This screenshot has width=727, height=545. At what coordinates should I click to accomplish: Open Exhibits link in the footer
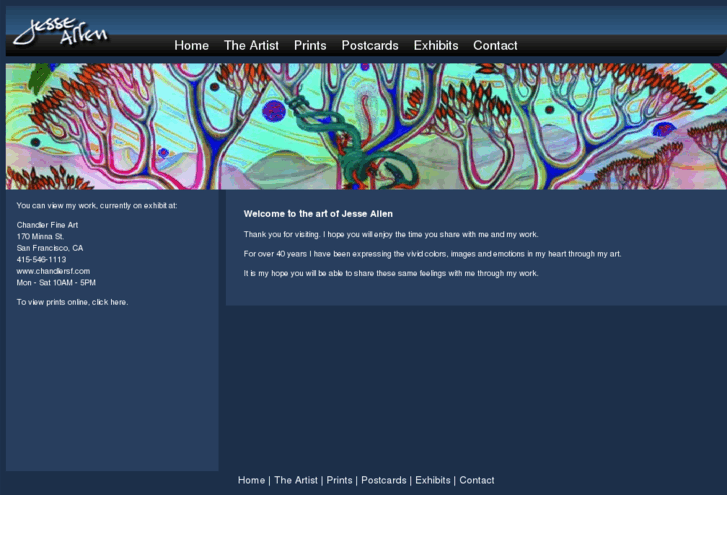click(x=433, y=480)
